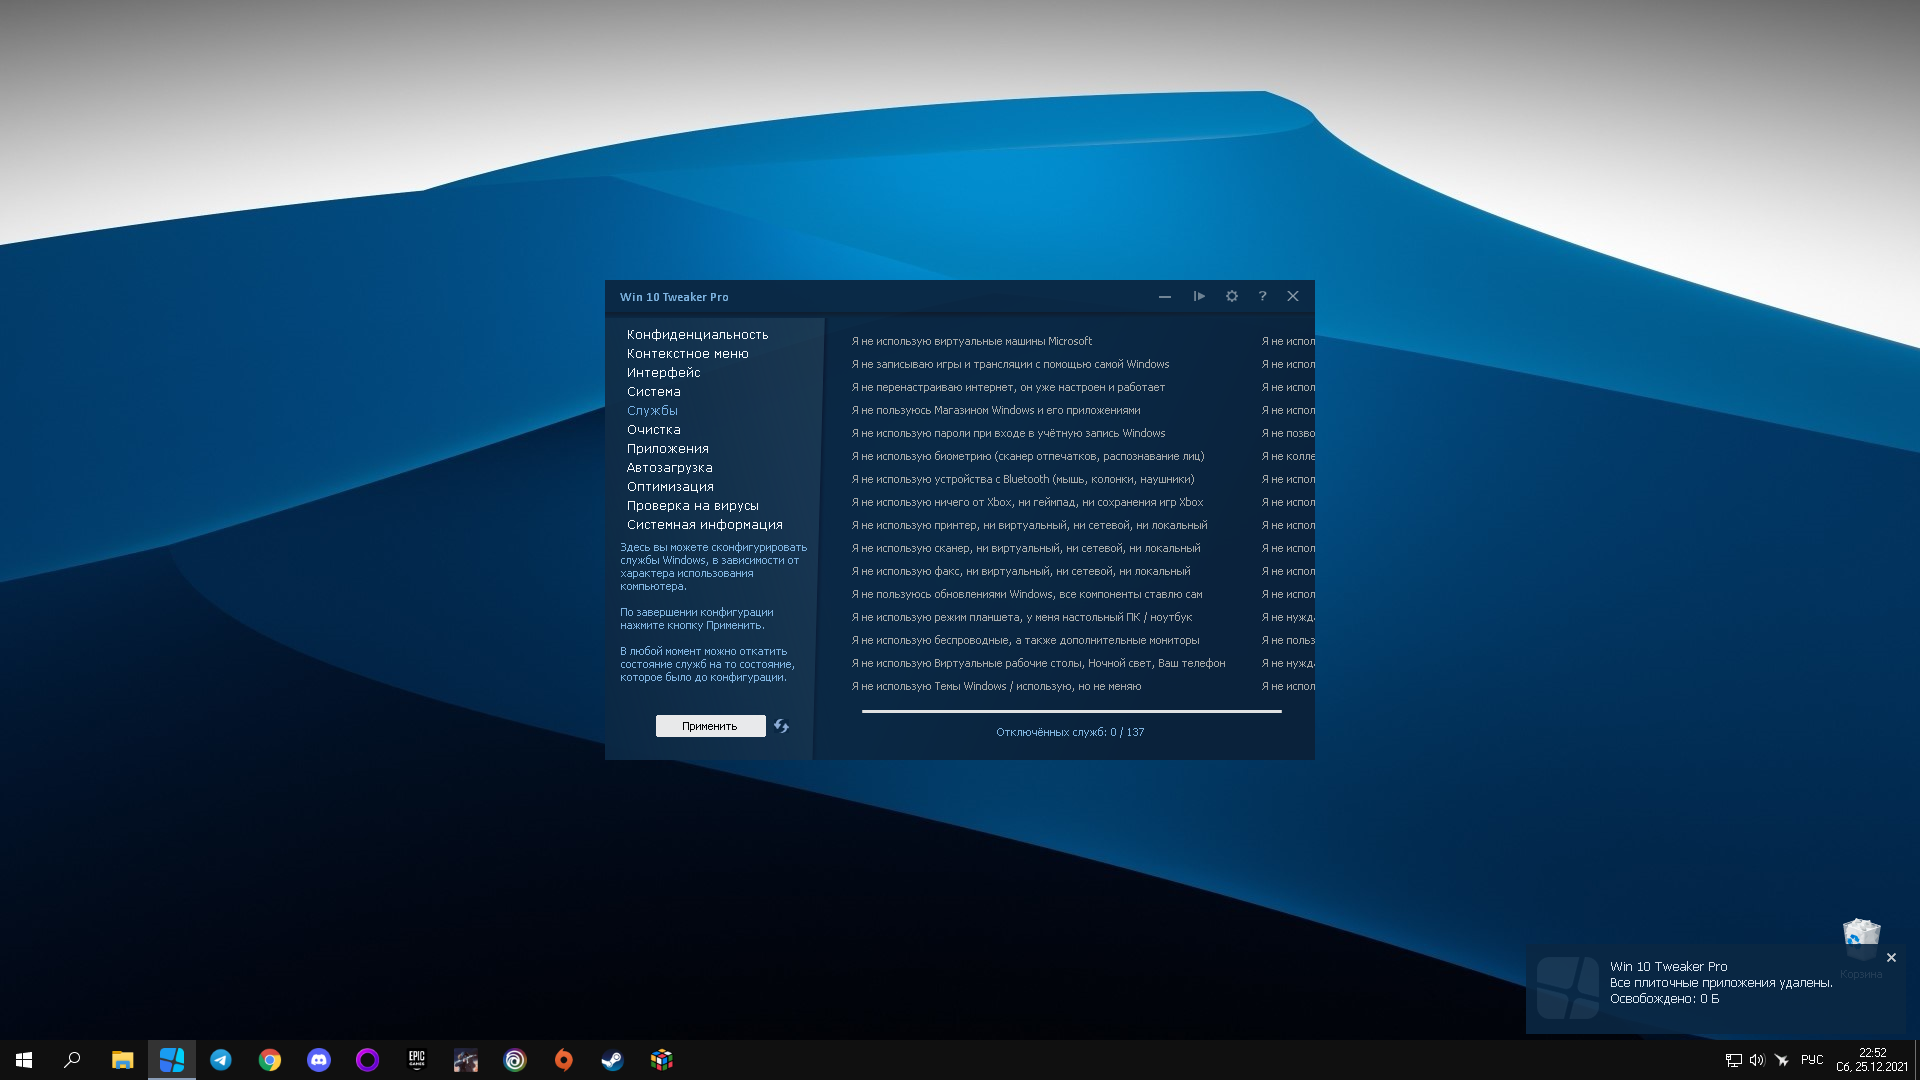Click the Win 10 Tweaker notification body
This screenshot has width=1920, height=1080.
coord(1718,988)
